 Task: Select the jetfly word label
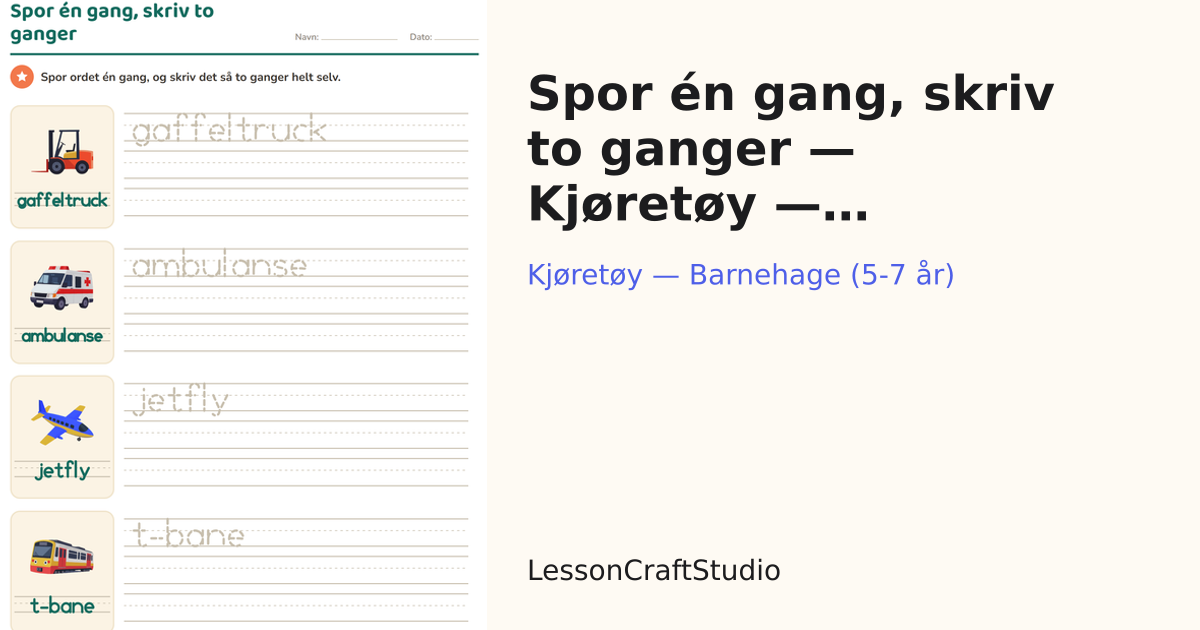click(62, 471)
